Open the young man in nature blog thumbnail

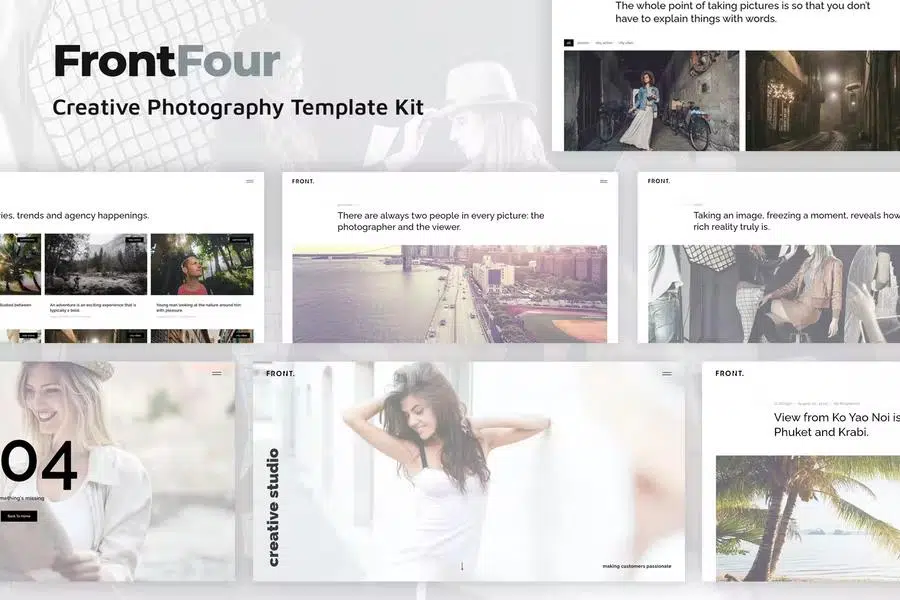coord(202,265)
